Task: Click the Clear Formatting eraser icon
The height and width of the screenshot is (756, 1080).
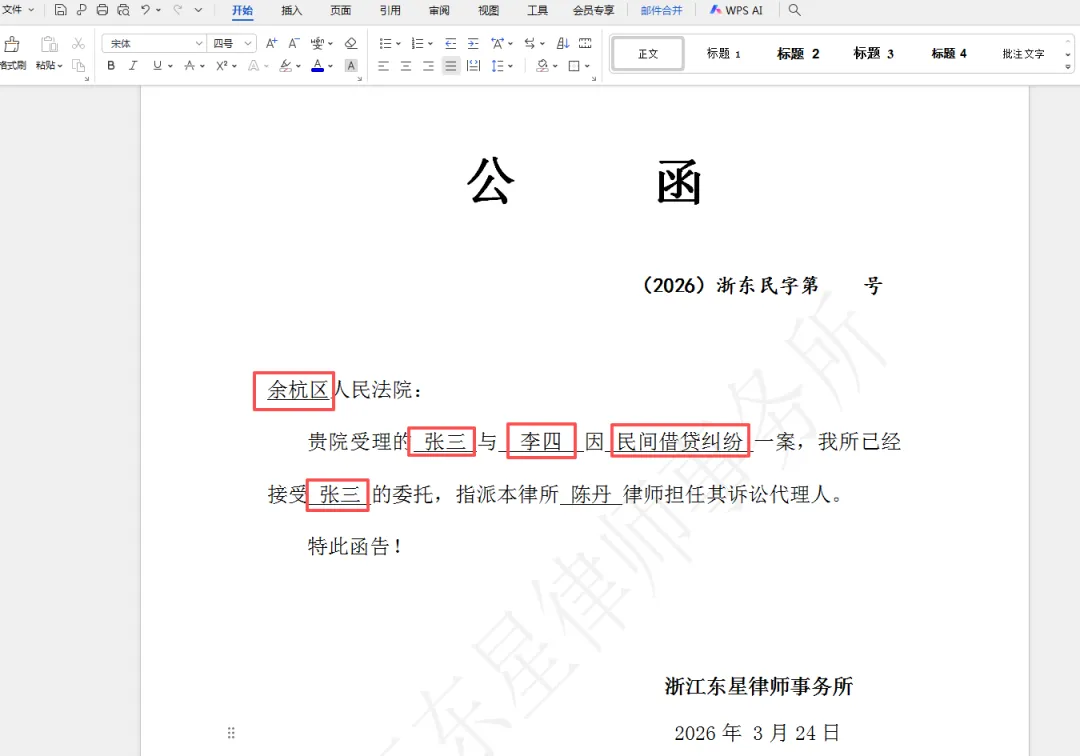Action: point(351,43)
